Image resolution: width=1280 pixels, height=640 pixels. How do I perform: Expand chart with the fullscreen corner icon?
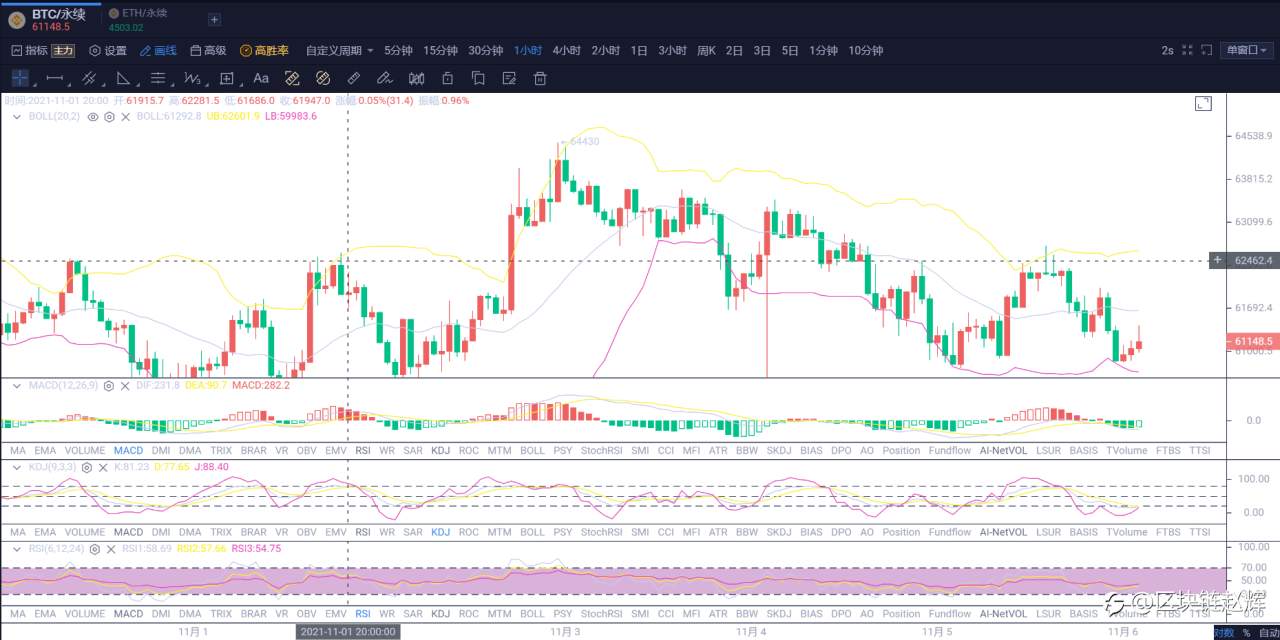[1203, 103]
